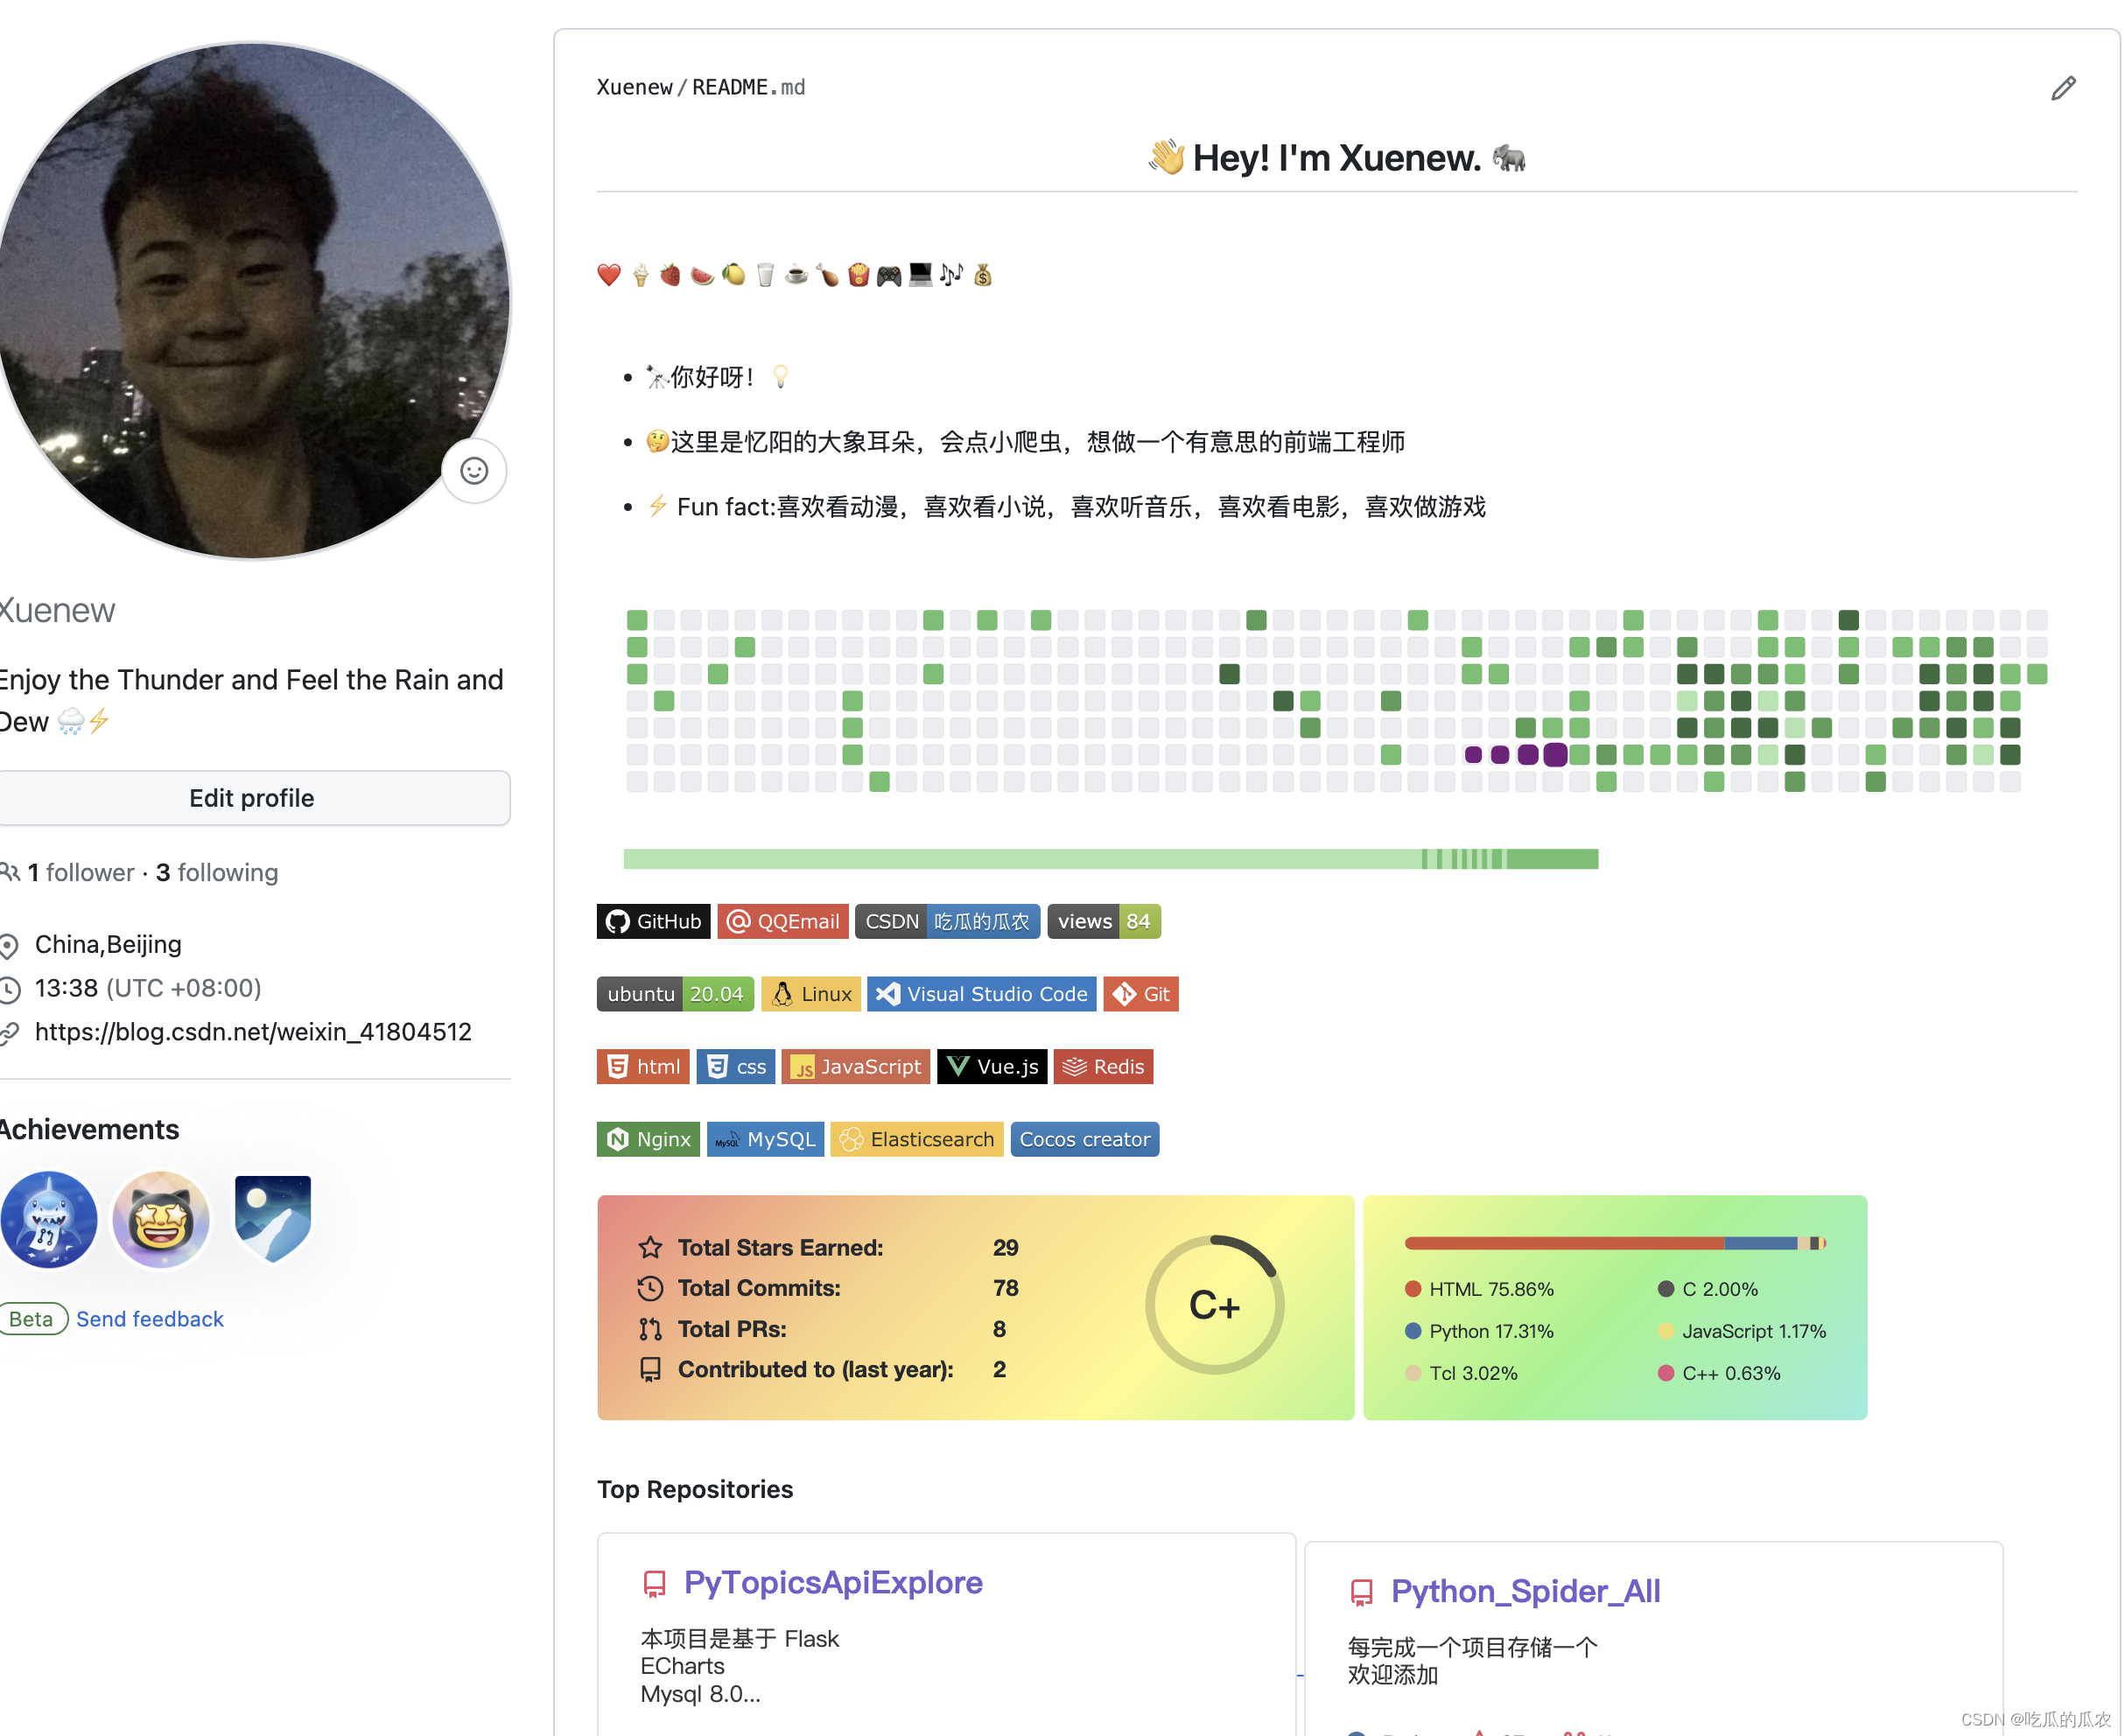Open the GitHub badge link

(653, 921)
